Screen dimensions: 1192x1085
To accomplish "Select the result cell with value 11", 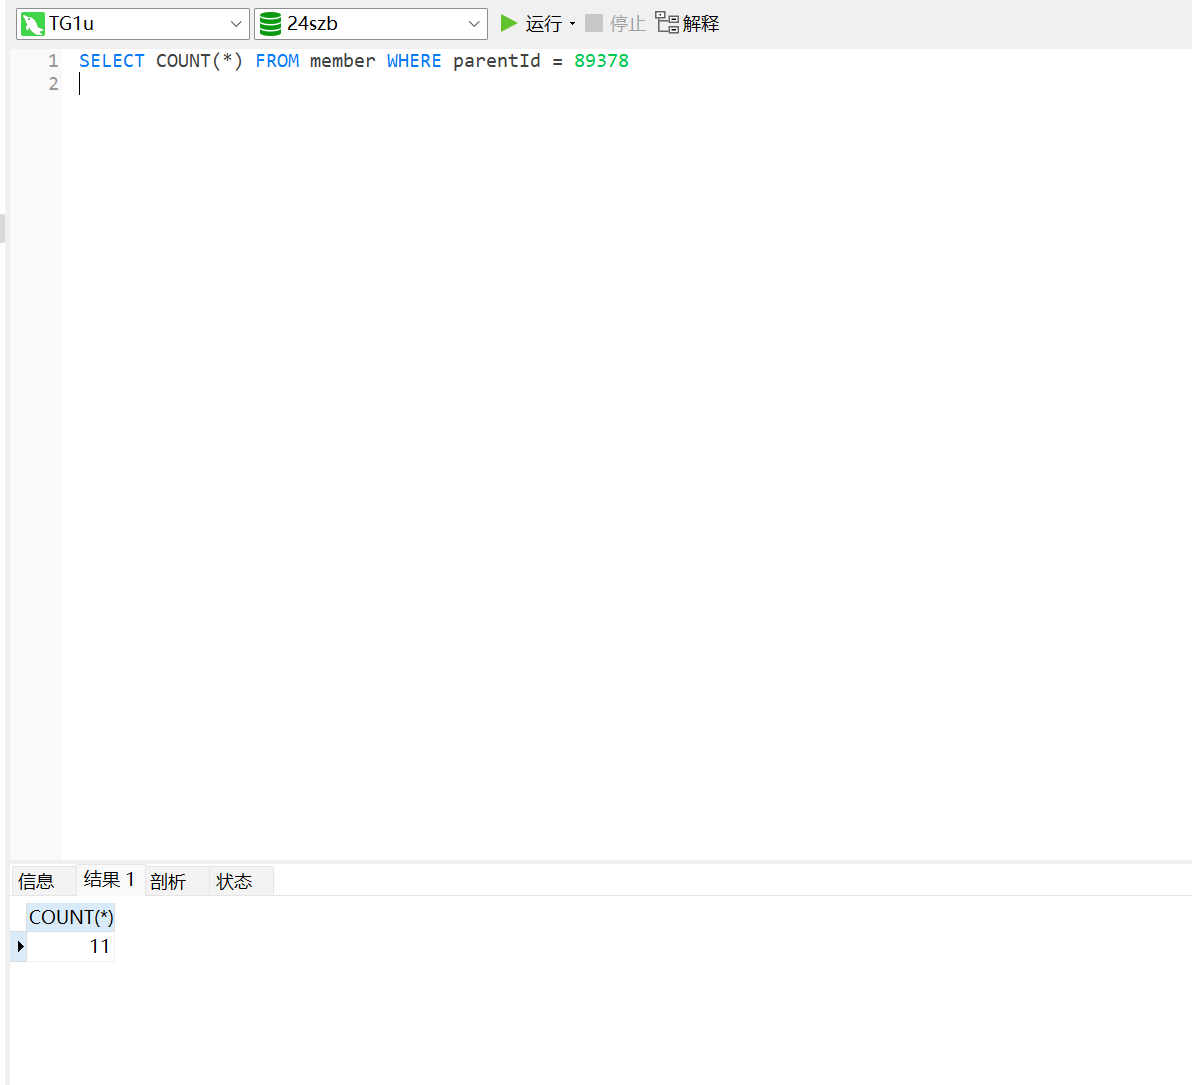I will [x=71, y=947].
